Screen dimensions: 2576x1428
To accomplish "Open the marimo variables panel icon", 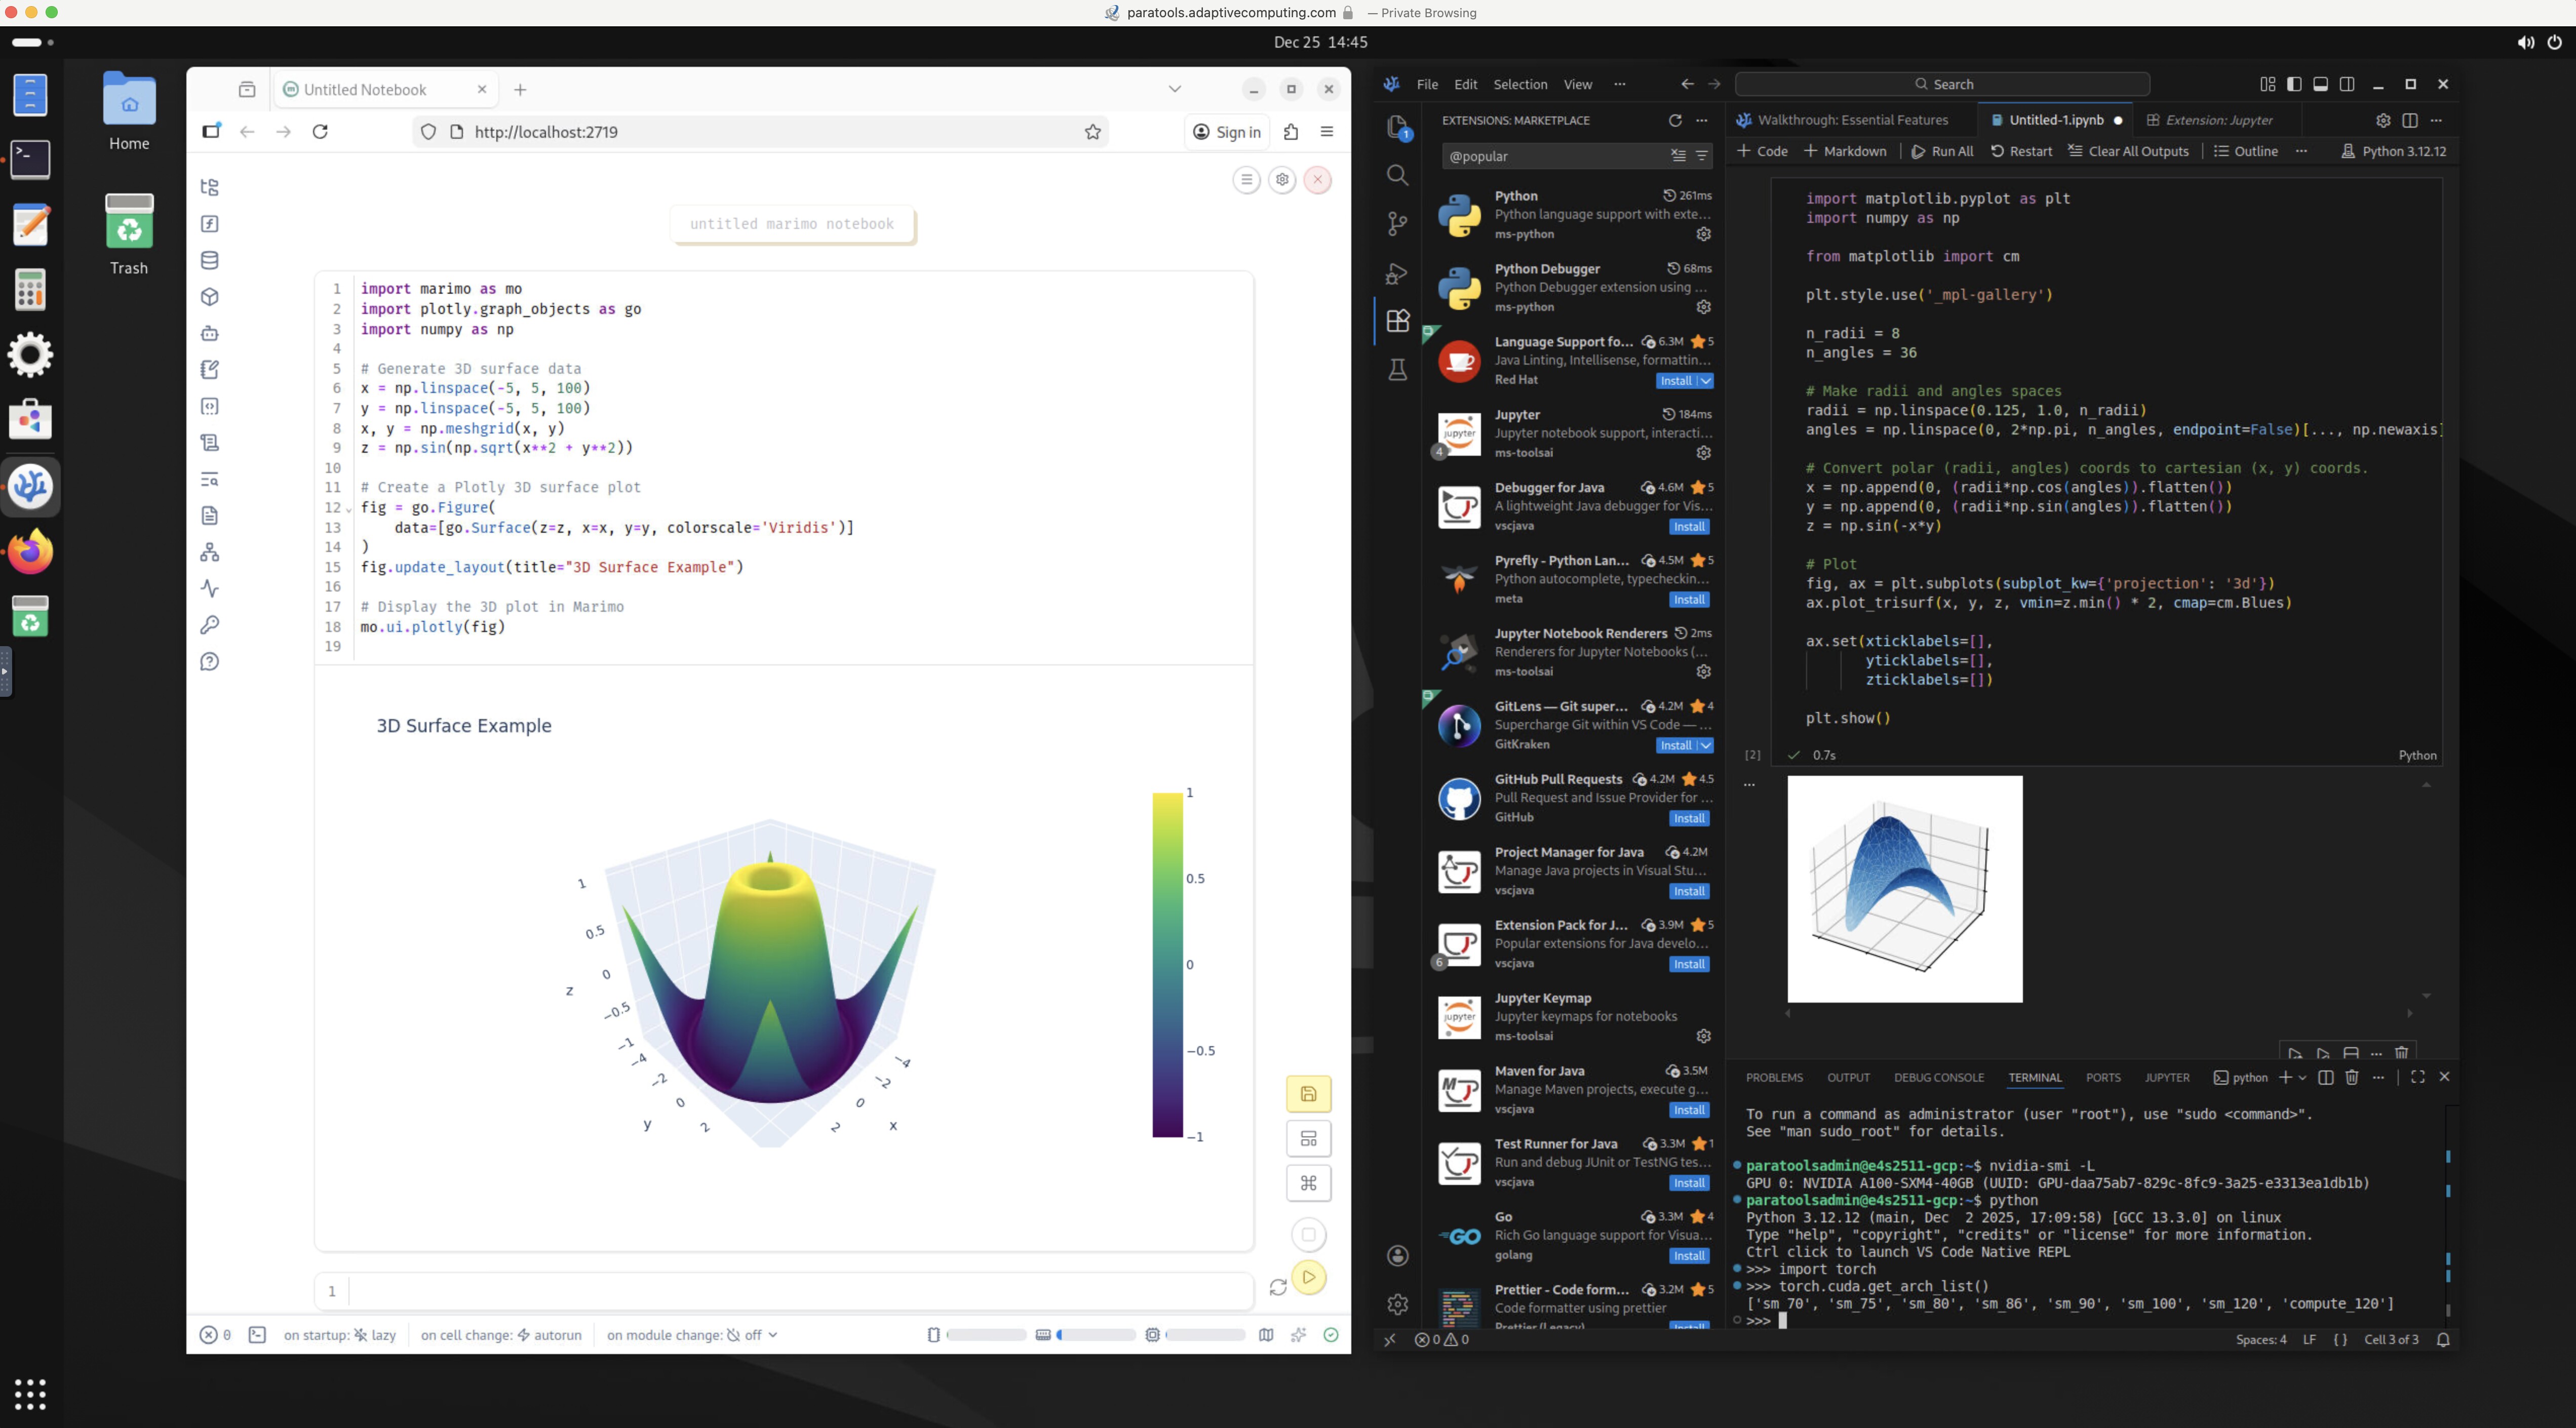I will [x=210, y=224].
